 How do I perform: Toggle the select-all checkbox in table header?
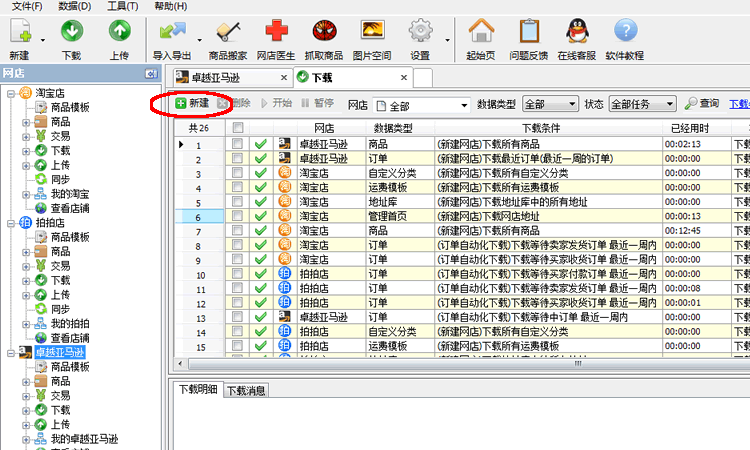coord(237,128)
